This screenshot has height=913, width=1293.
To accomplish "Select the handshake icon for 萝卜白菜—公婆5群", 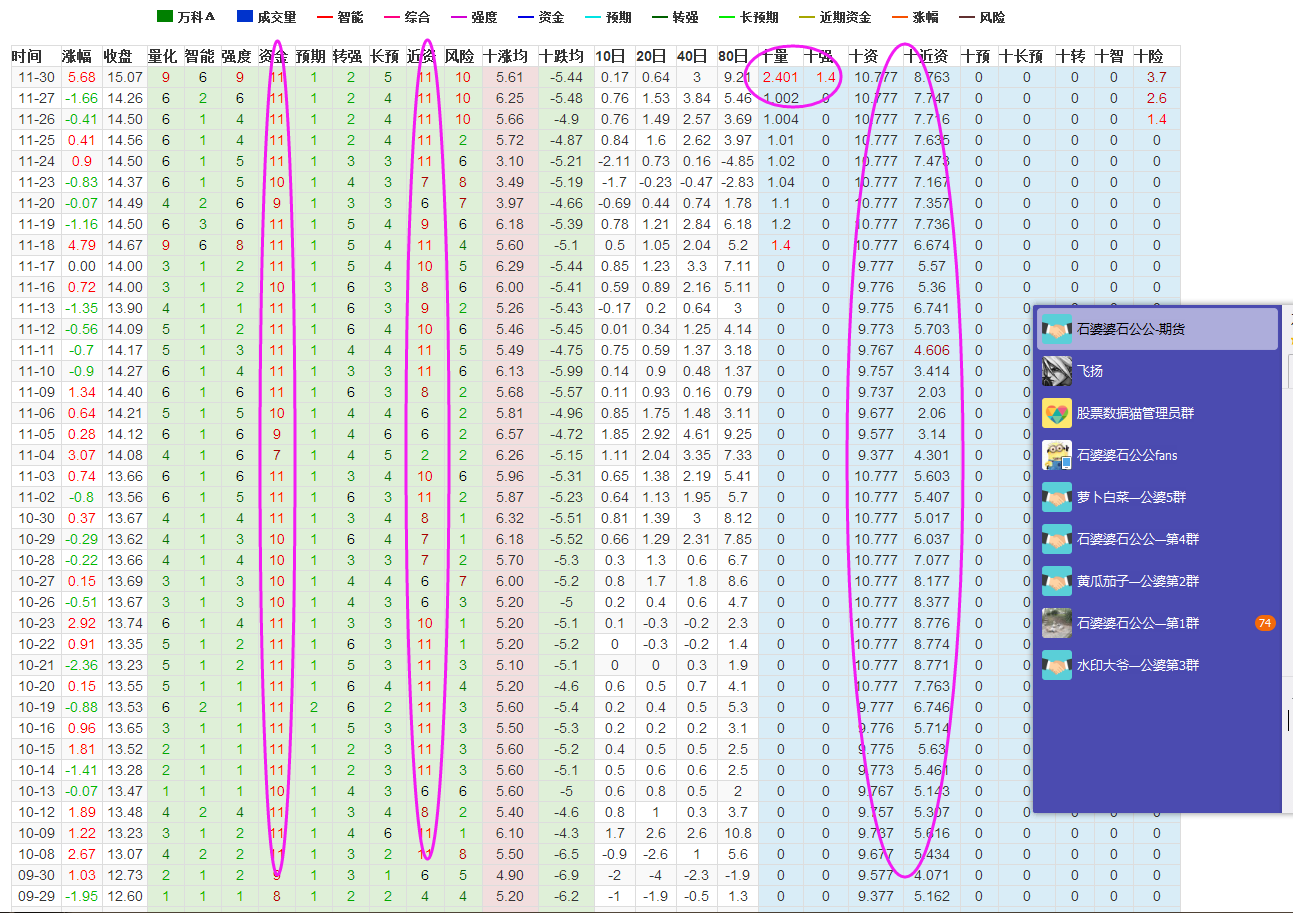I will tap(1057, 497).
